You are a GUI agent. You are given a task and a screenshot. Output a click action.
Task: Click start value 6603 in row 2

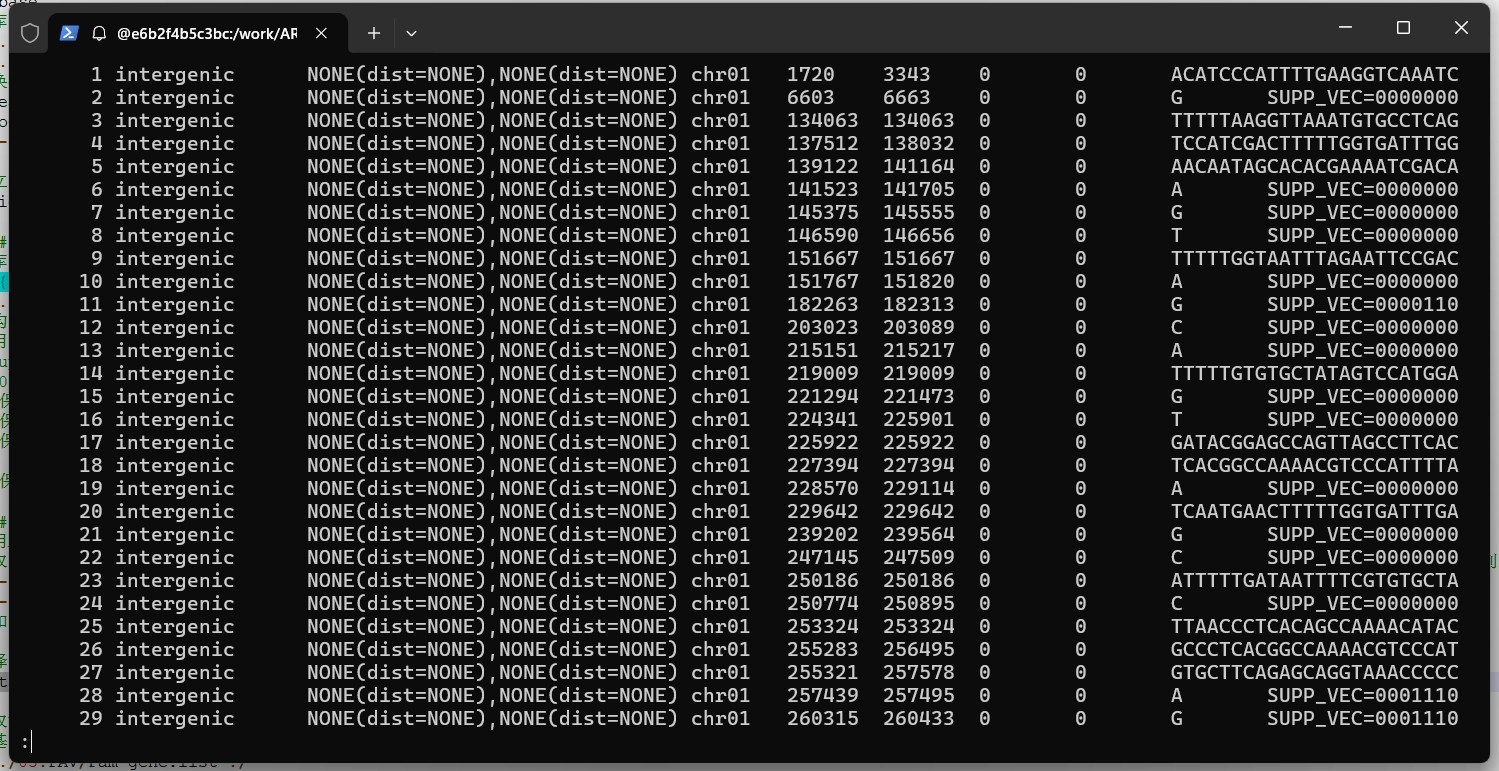810,98
